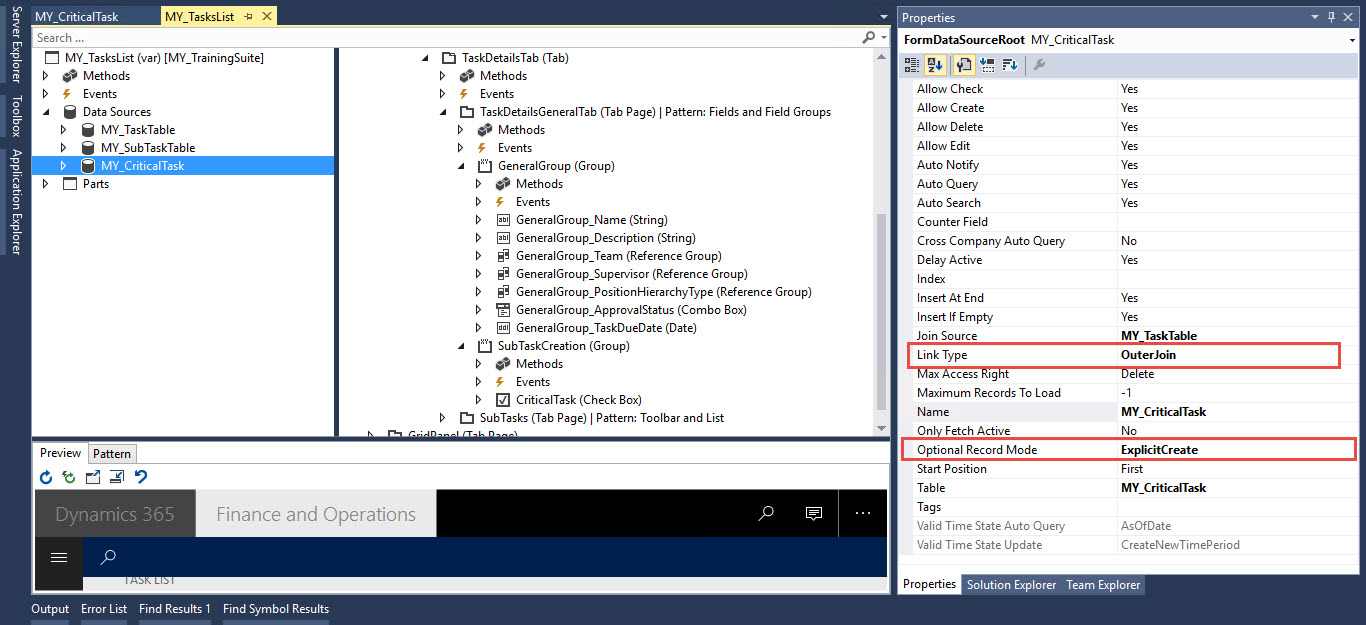Open preview in a new window

[92, 477]
